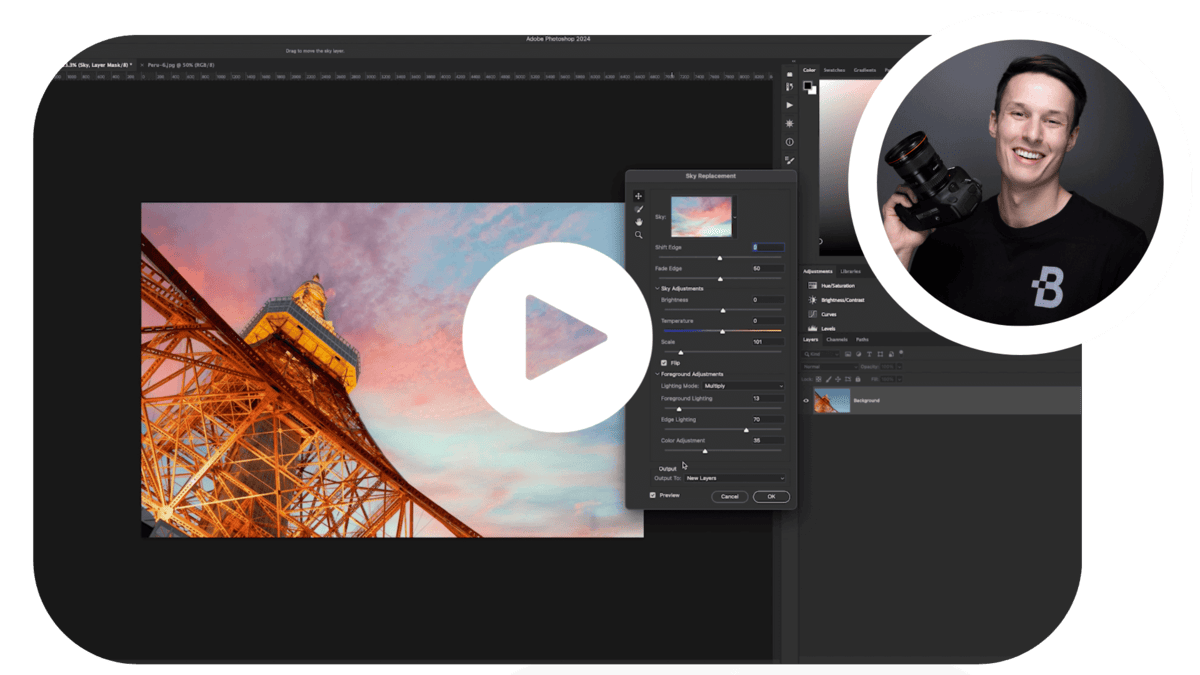This screenshot has height=675, width=1200.
Task: Click the Brightness/Contrast adjustment icon
Action: tap(813, 300)
